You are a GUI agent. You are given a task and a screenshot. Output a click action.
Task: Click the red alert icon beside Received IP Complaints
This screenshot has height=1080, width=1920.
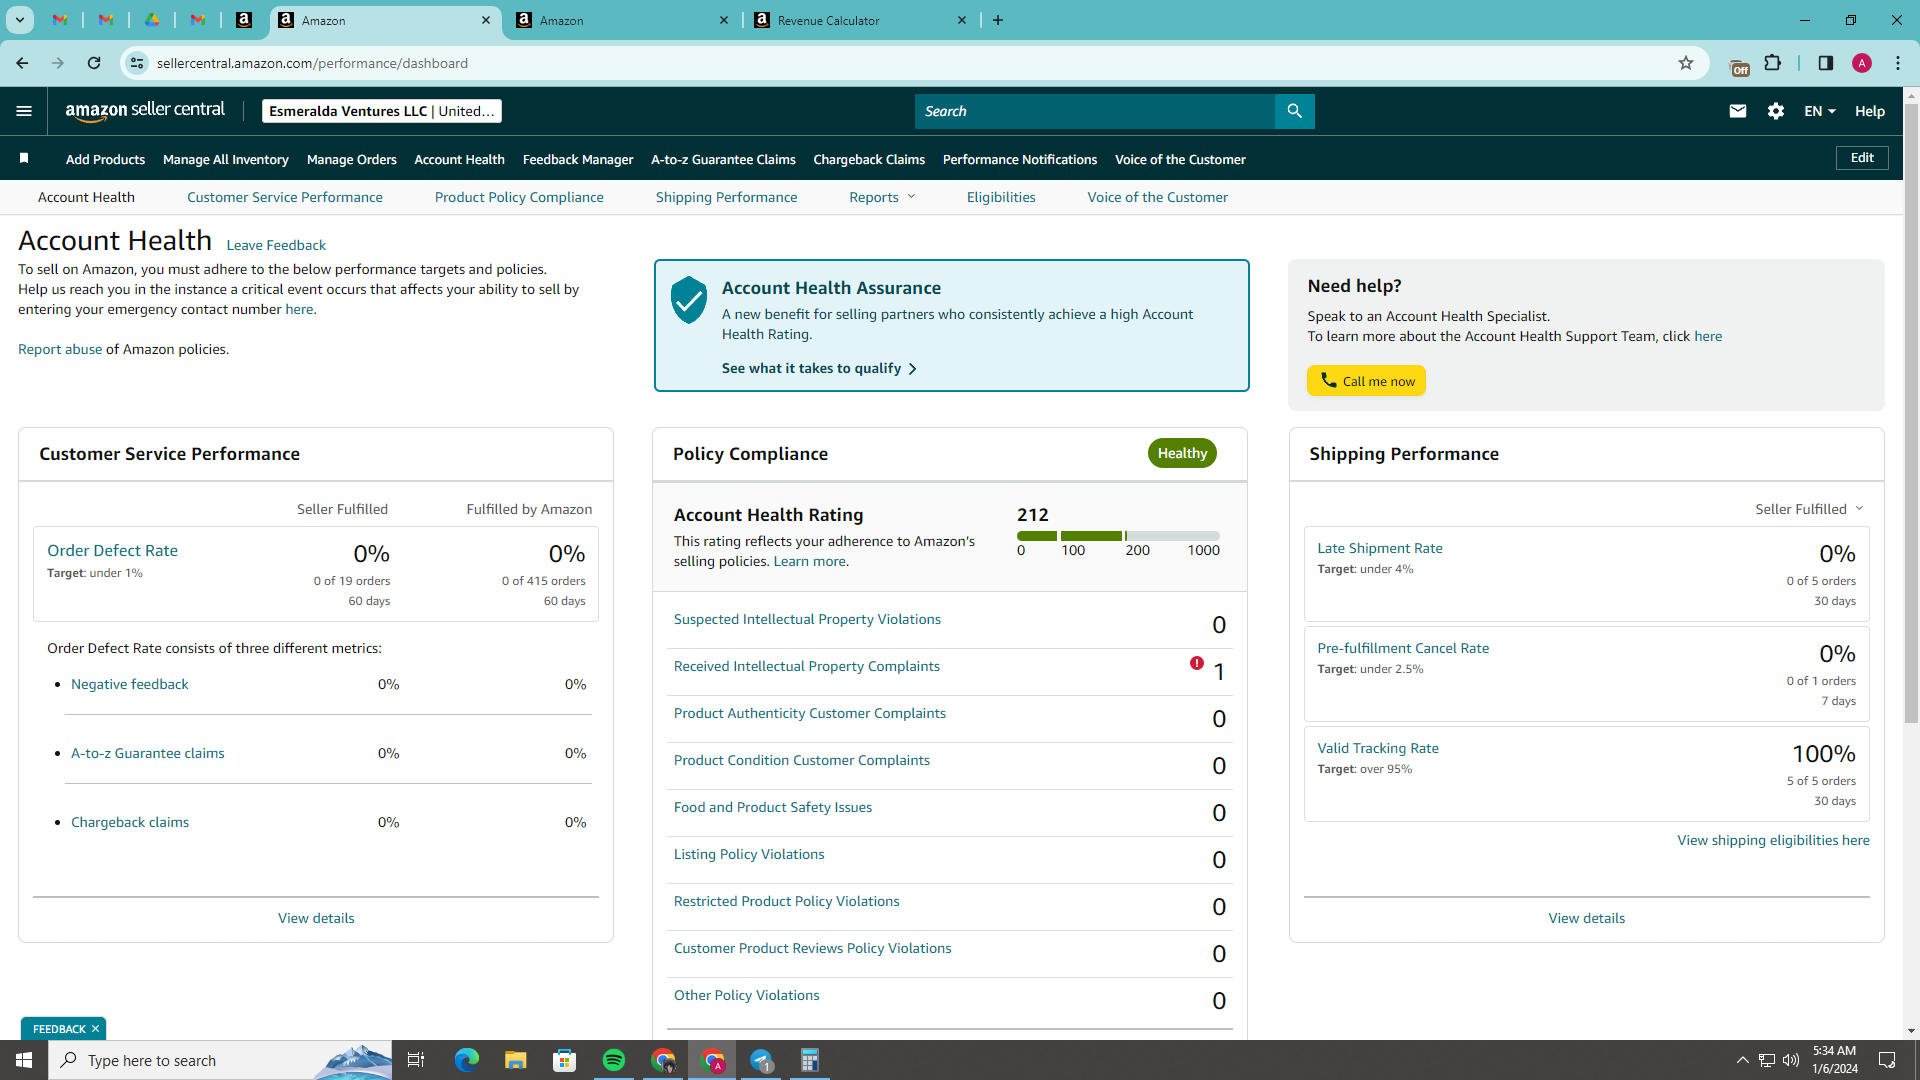[x=1196, y=663]
